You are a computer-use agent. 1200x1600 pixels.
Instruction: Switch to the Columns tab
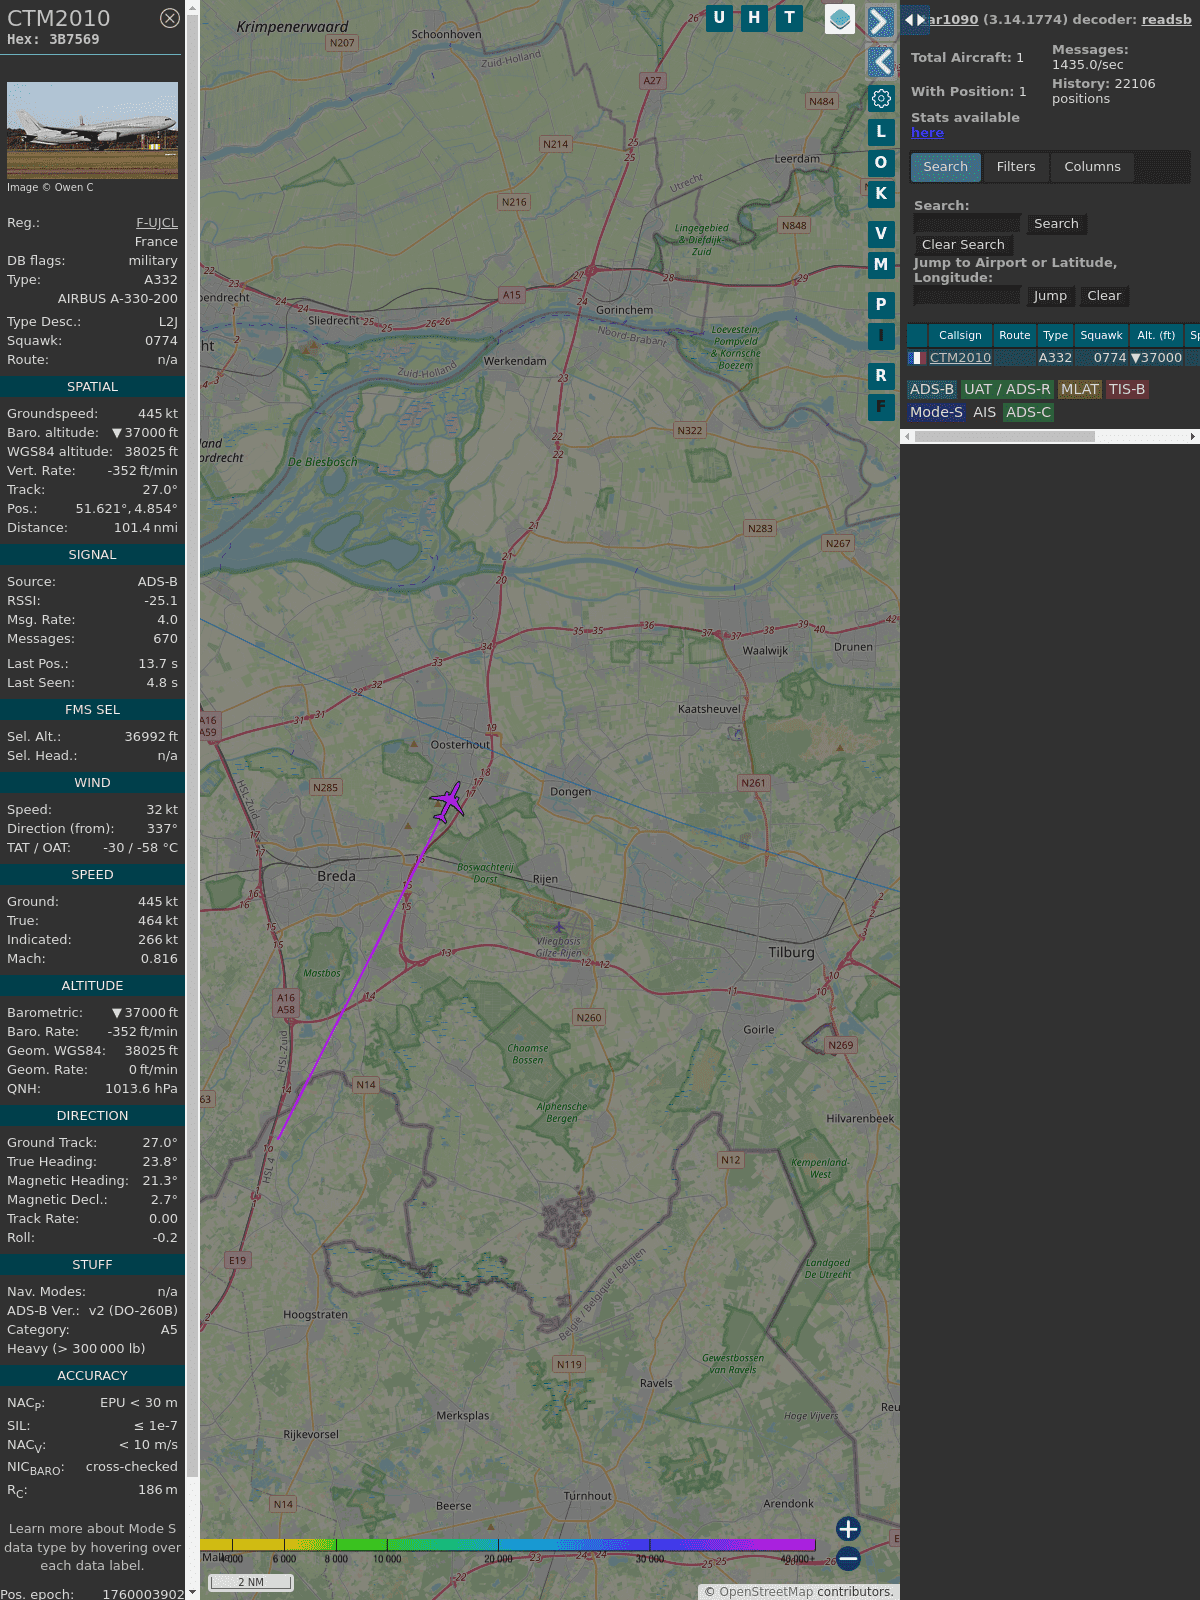click(1092, 167)
